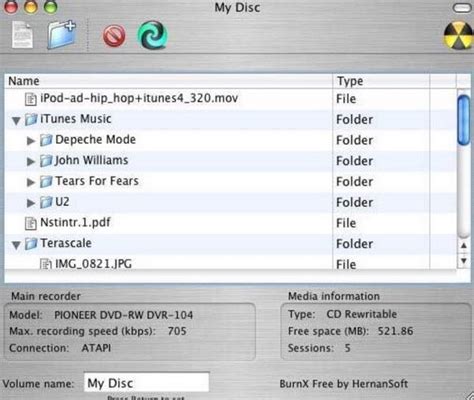Select the Nstintr.1.pdf row name
Screen dimensions: 474x400
click(x=75, y=222)
